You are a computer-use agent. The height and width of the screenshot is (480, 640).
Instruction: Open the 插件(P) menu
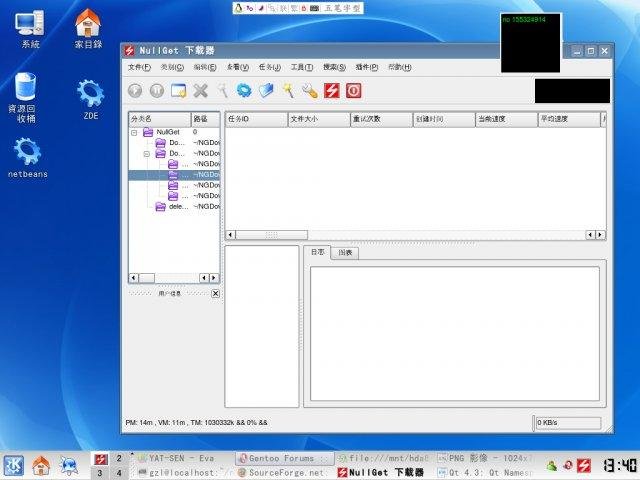pos(367,67)
